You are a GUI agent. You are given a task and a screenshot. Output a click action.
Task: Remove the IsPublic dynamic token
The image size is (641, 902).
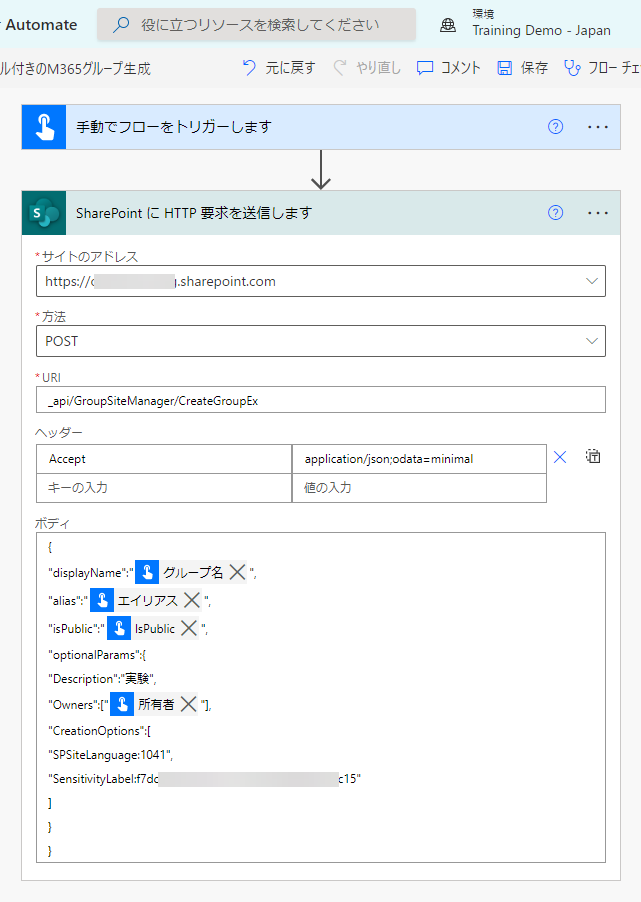[x=189, y=628]
